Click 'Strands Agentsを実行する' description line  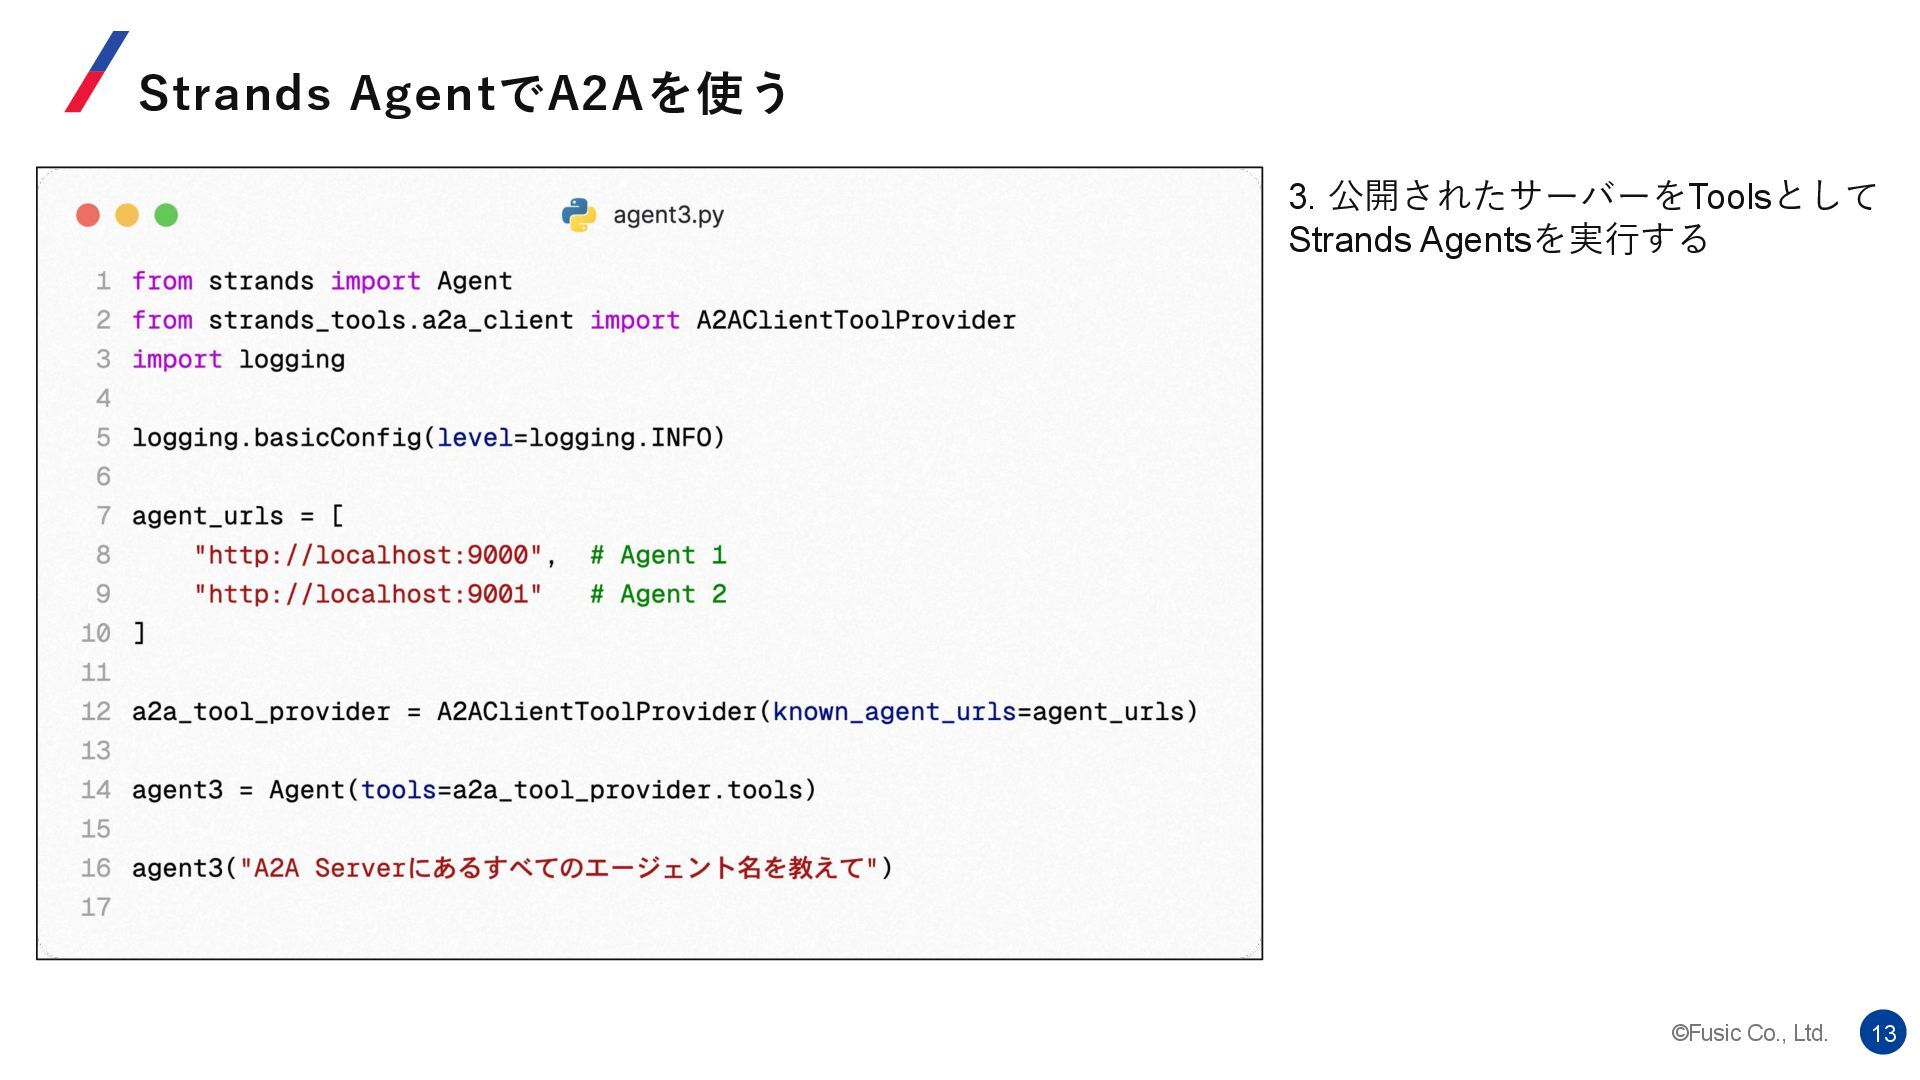pos(1498,240)
